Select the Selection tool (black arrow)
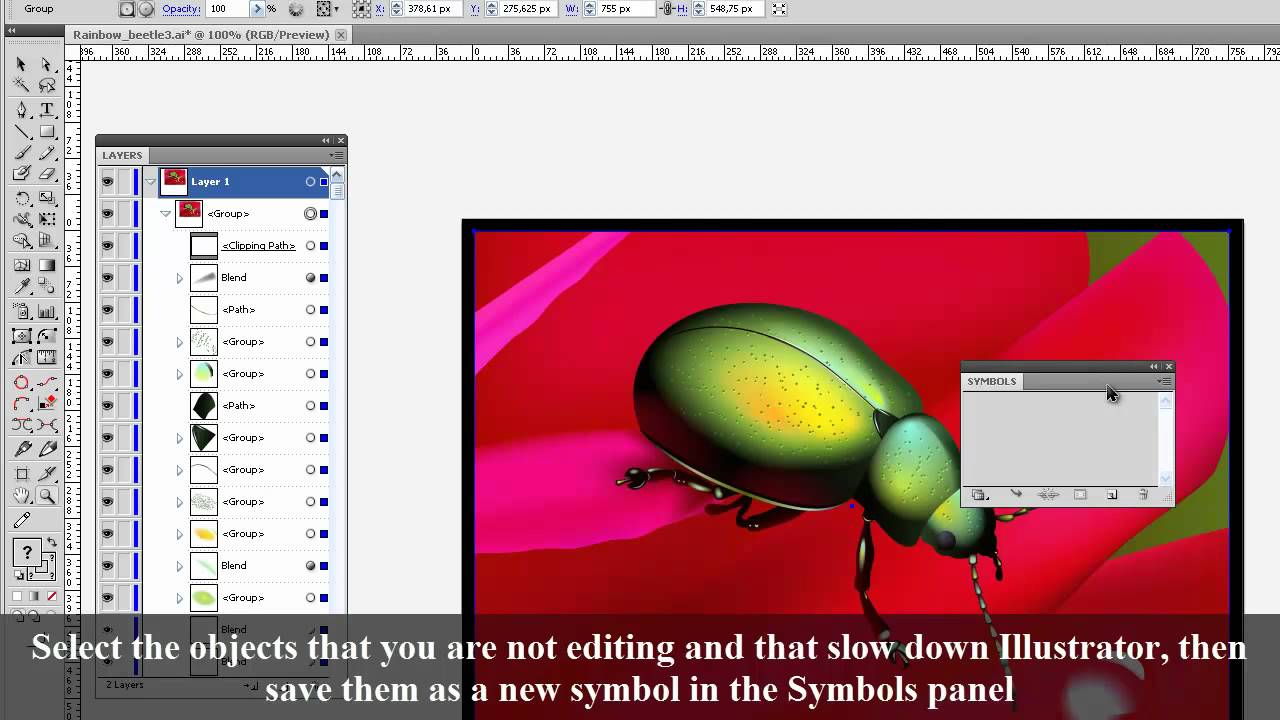Image resolution: width=1280 pixels, height=720 pixels. coord(21,64)
